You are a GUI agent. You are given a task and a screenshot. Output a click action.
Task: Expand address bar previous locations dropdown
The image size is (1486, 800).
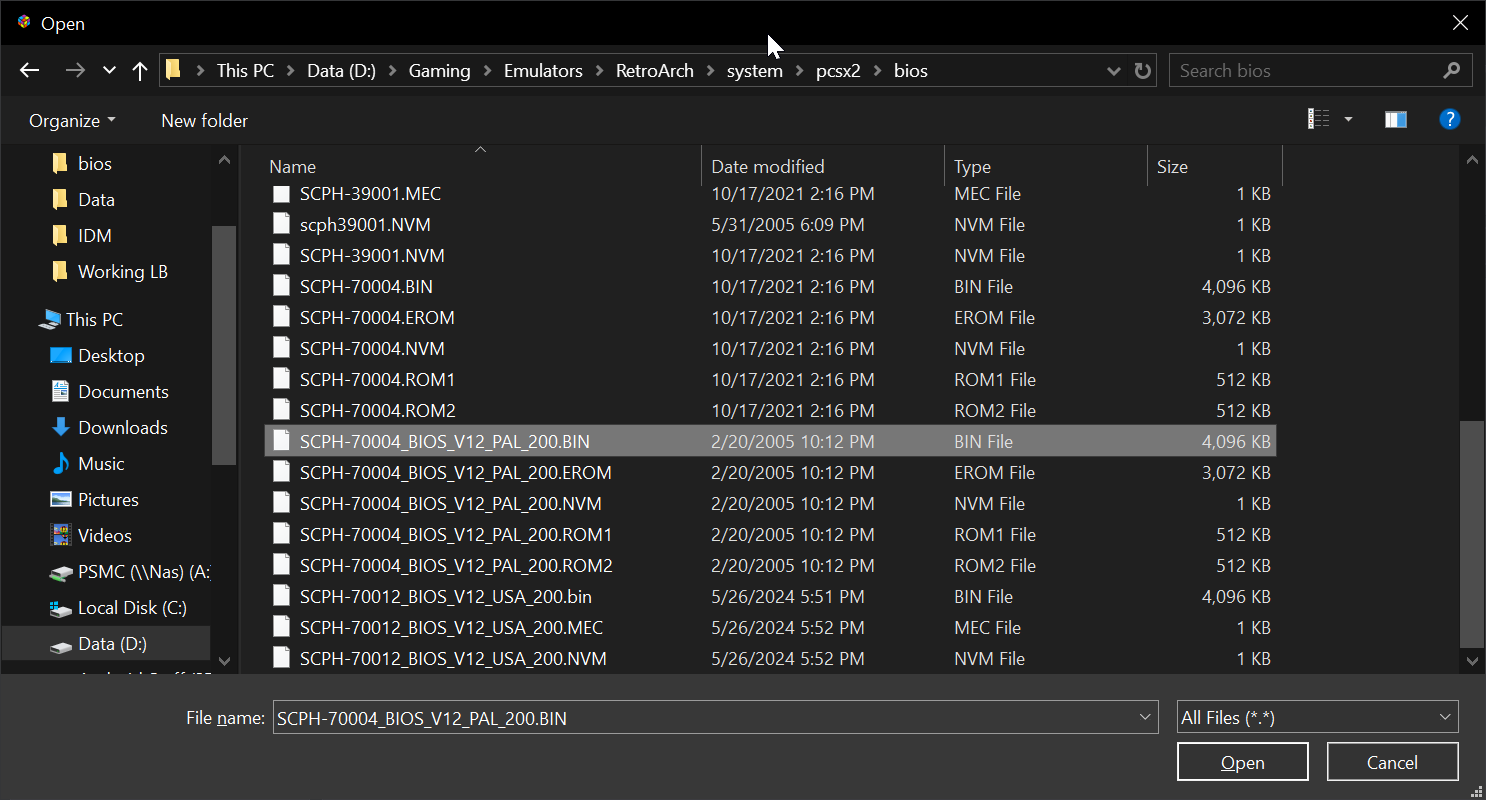1114,71
